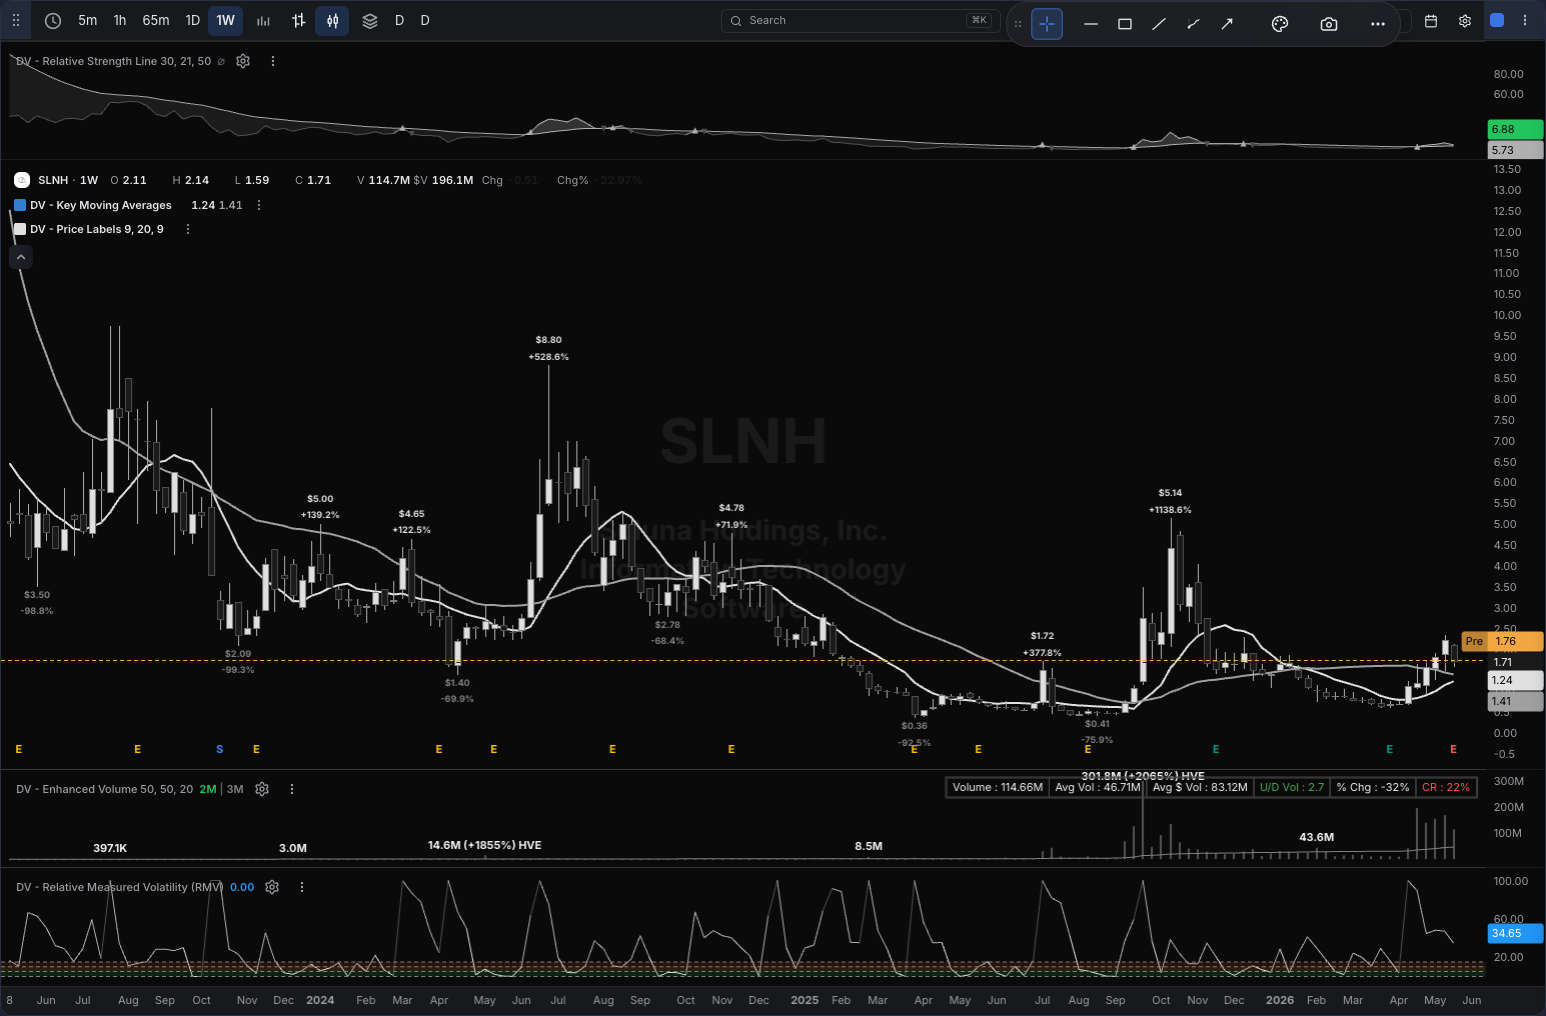1546x1016 pixels.
Task: Switch volume lookback to 2M
Action: pos(207,789)
